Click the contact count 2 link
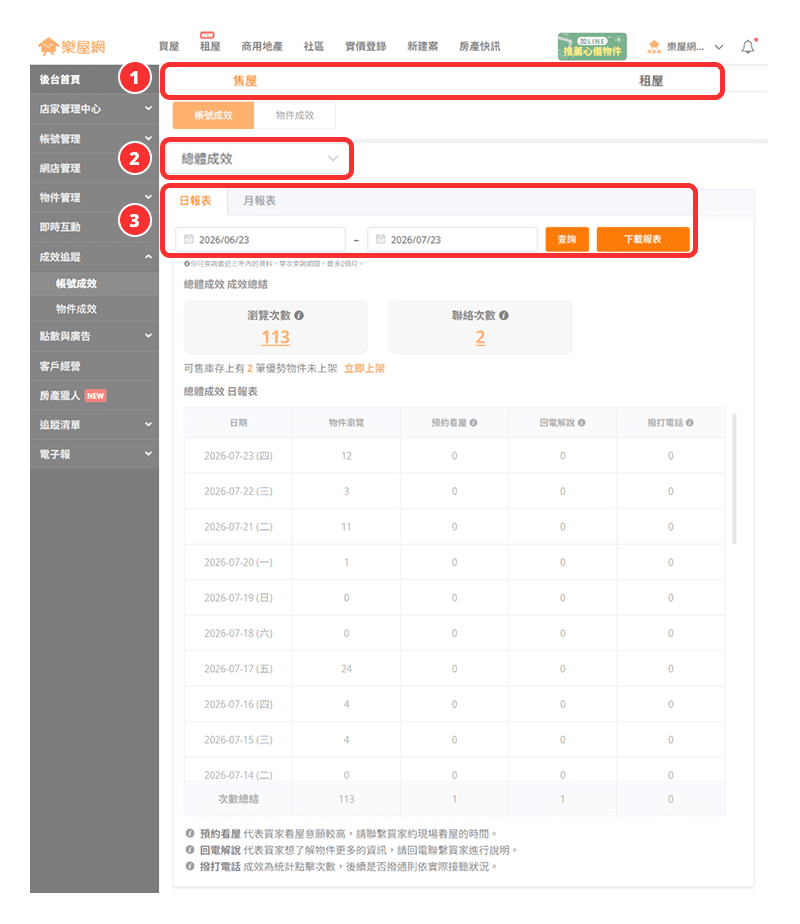This screenshot has height=924, width=800. coord(480,337)
